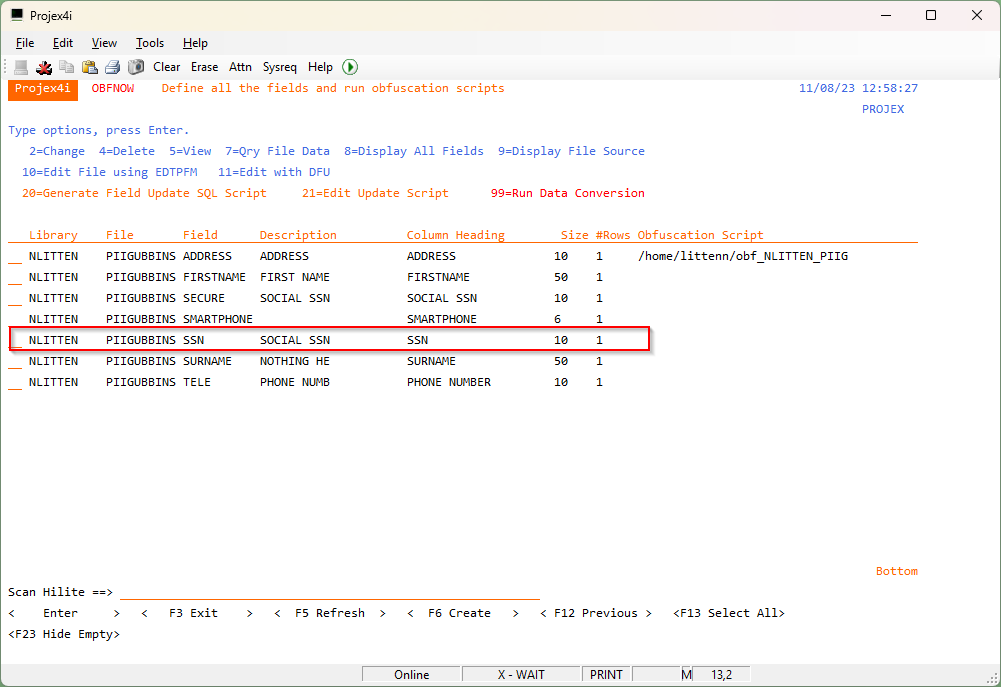The height and width of the screenshot is (687, 1001).
Task: Click F13 Select All button
Action: click(x=728, y=613)
